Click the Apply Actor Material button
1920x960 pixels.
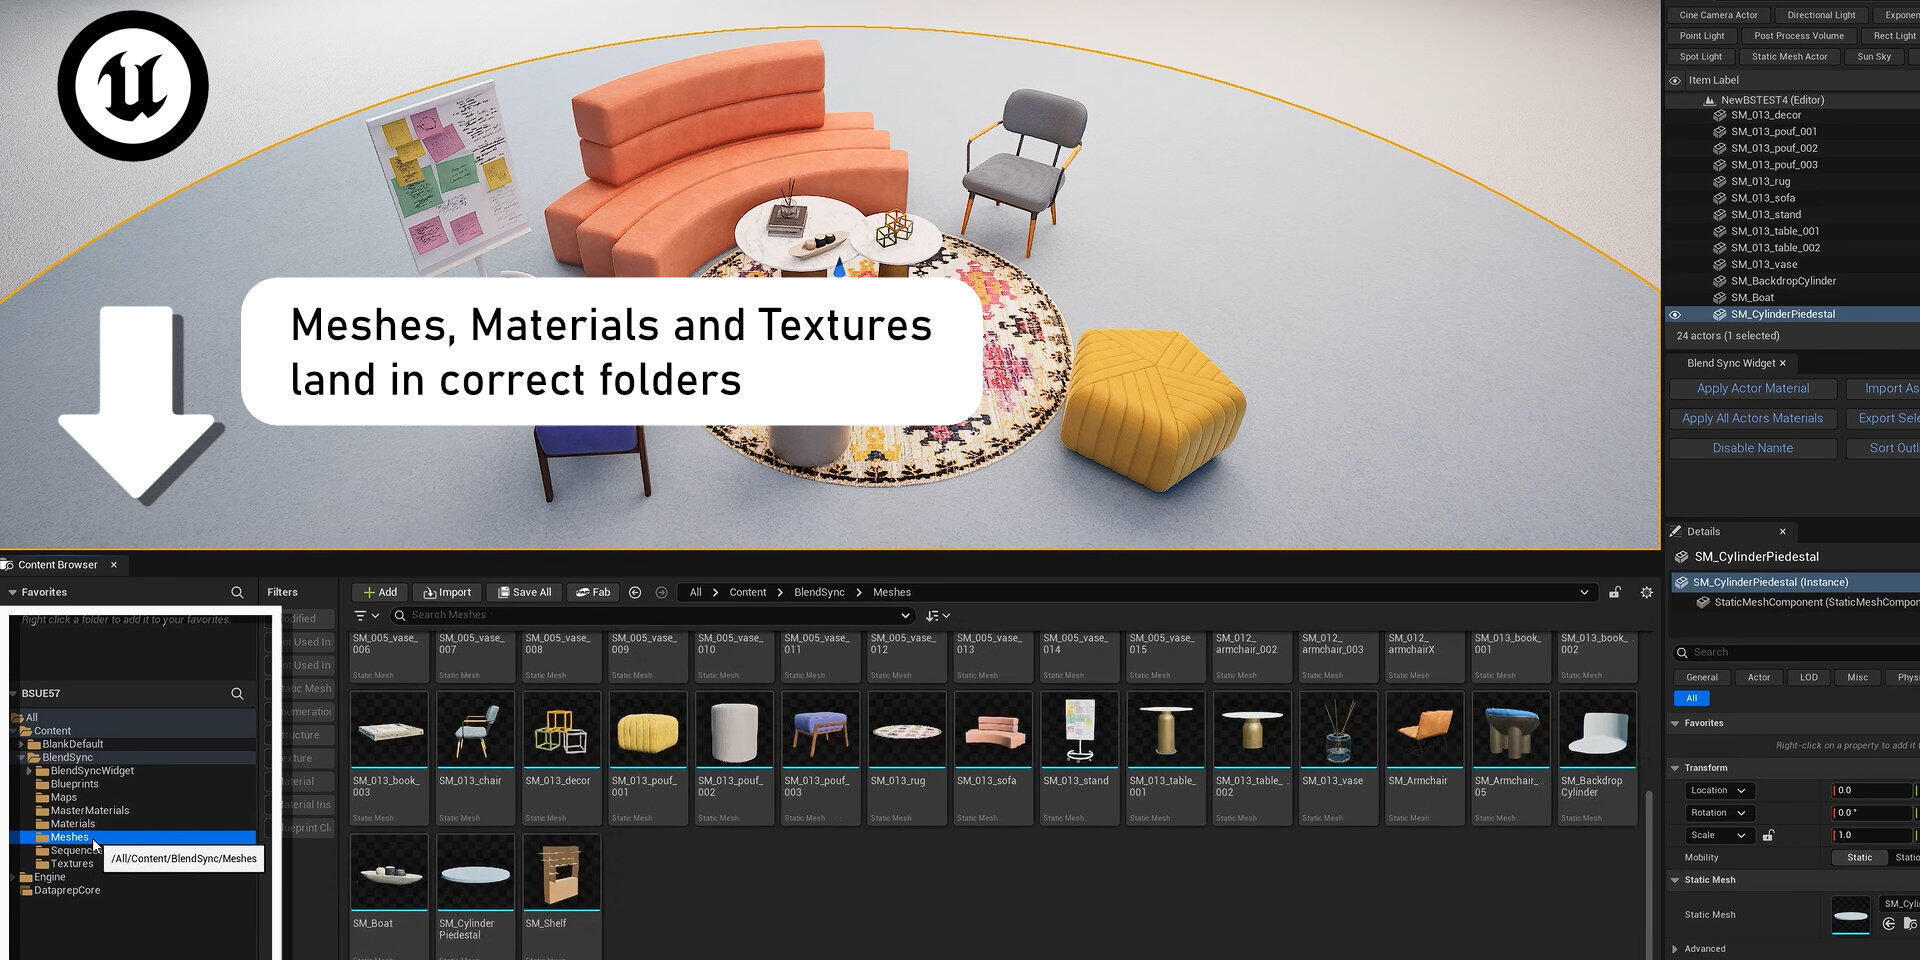1752,388
